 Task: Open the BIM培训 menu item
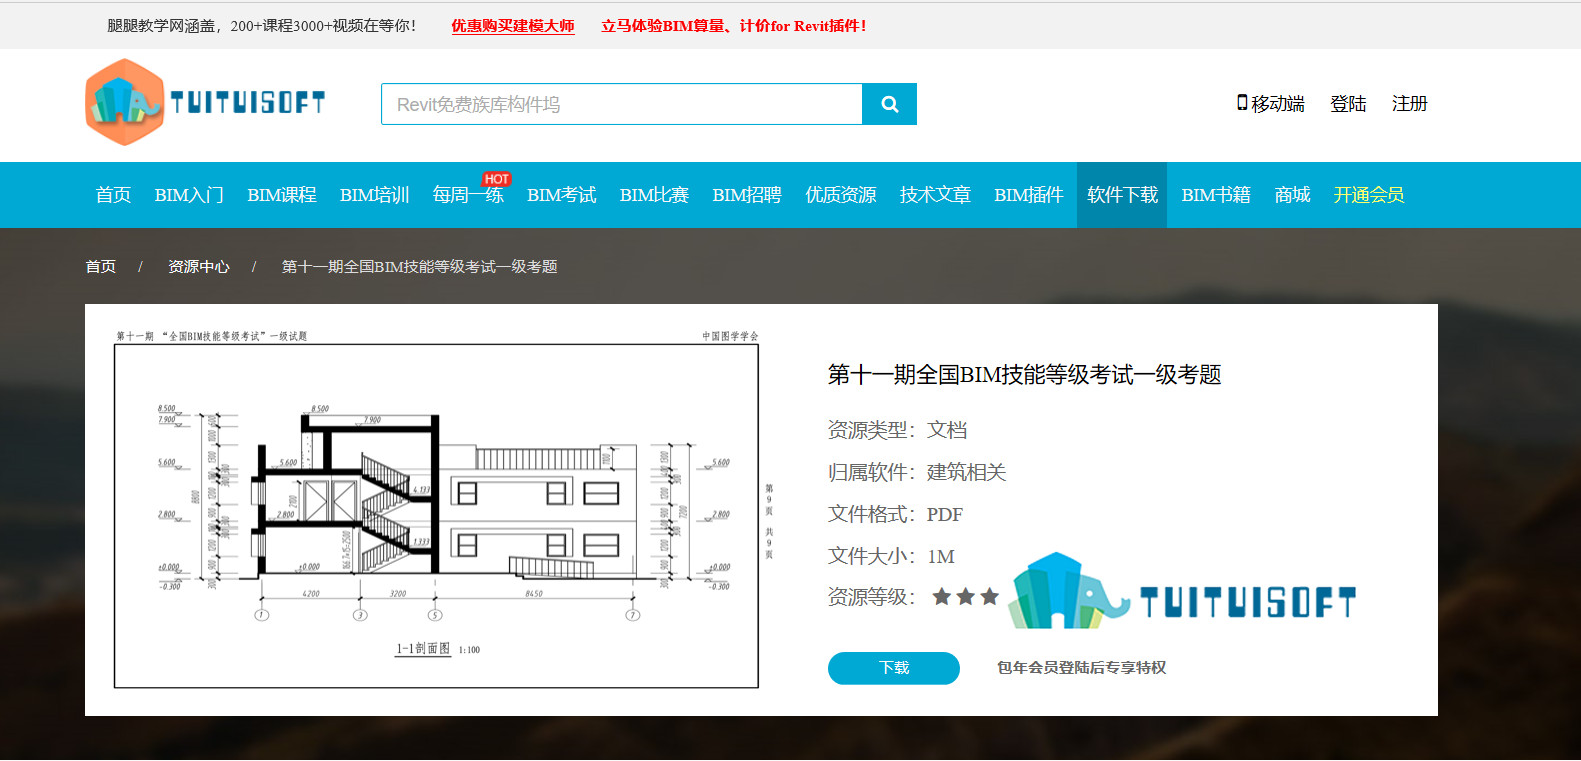(x=374, y=195)
